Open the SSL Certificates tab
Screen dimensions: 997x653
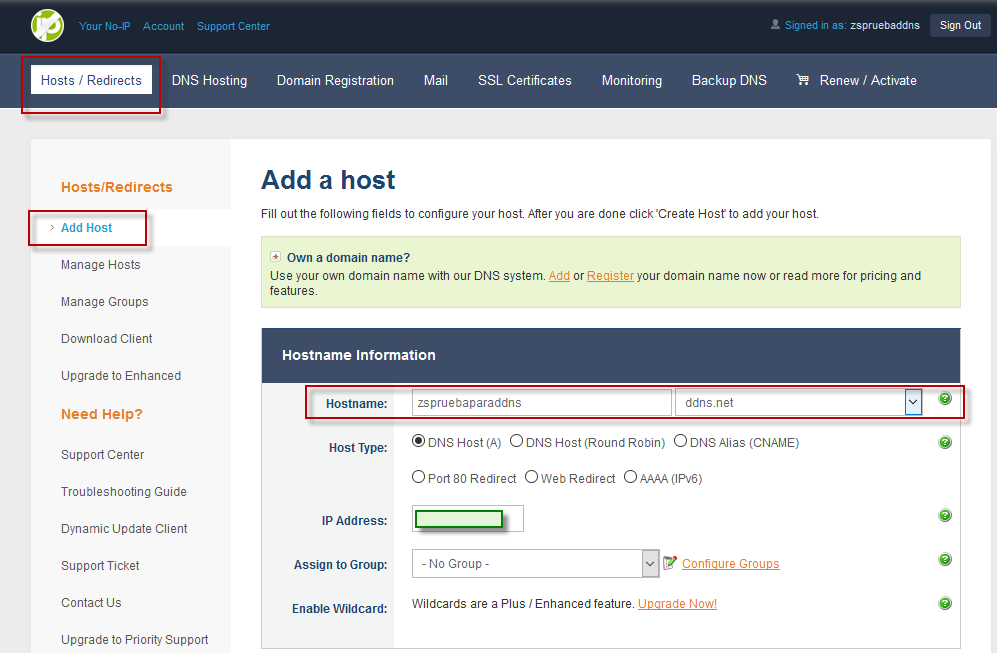pos(525,81)
